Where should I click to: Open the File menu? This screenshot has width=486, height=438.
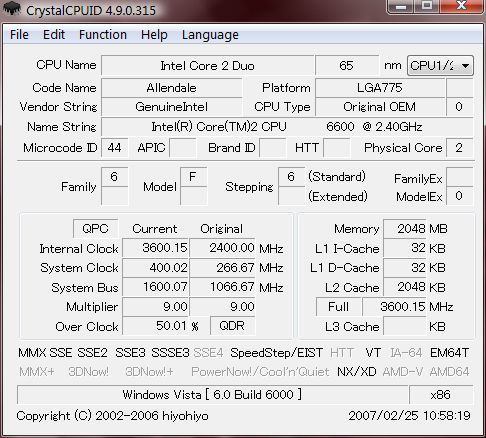19,35
